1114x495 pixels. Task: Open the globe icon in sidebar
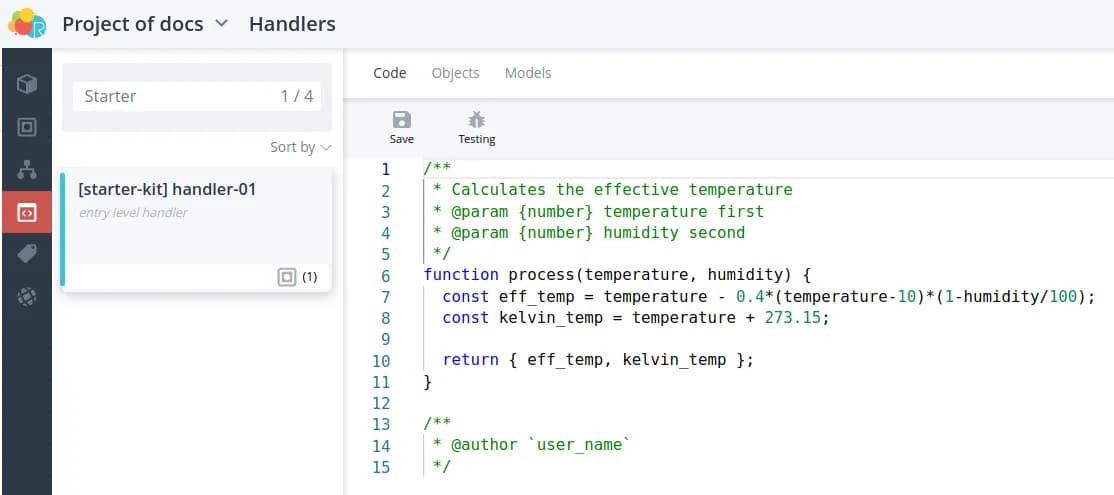(x=27, y=297)
